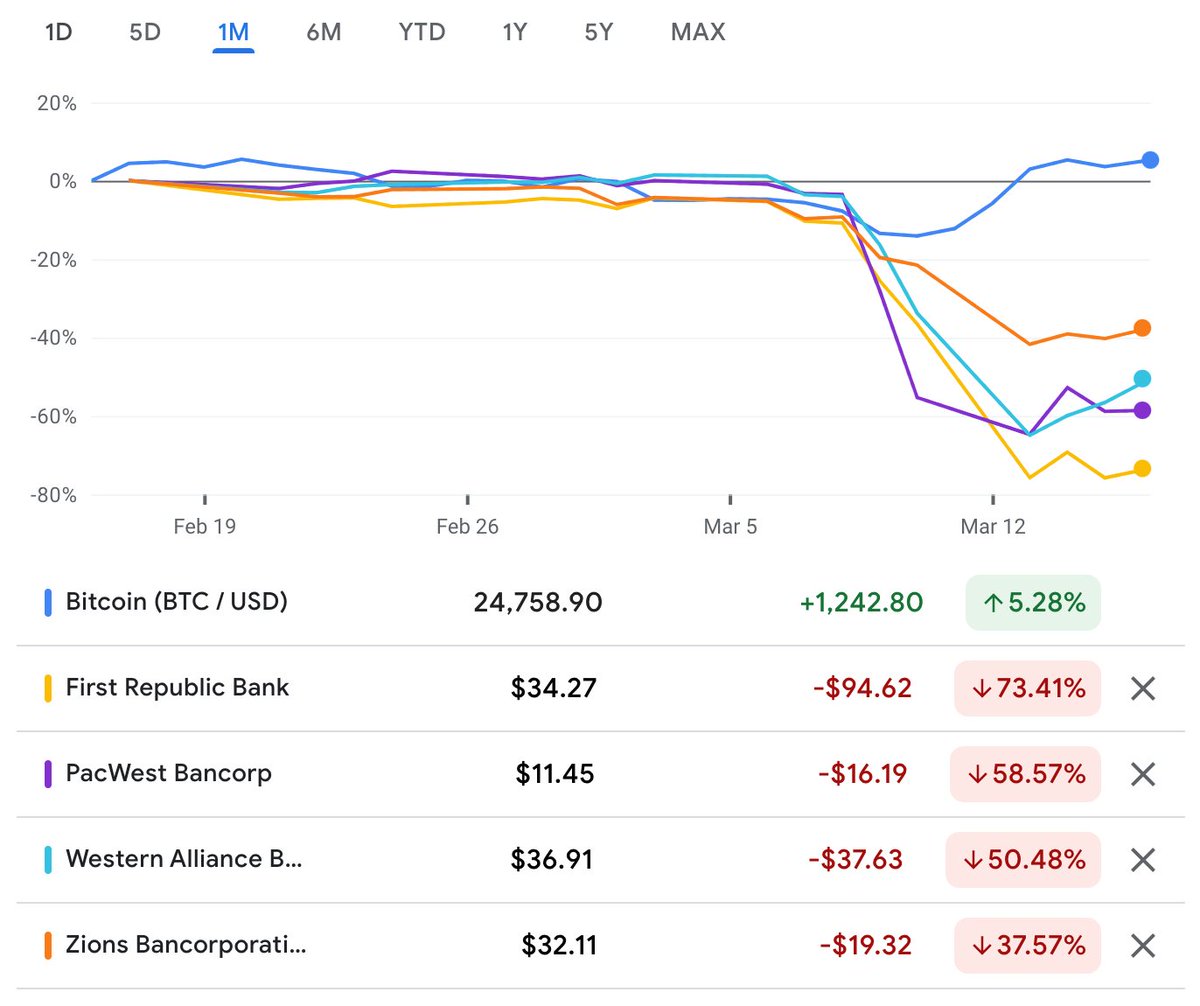
Task: Click Zions down 37.57% badge
Action: click(1027, 946)
